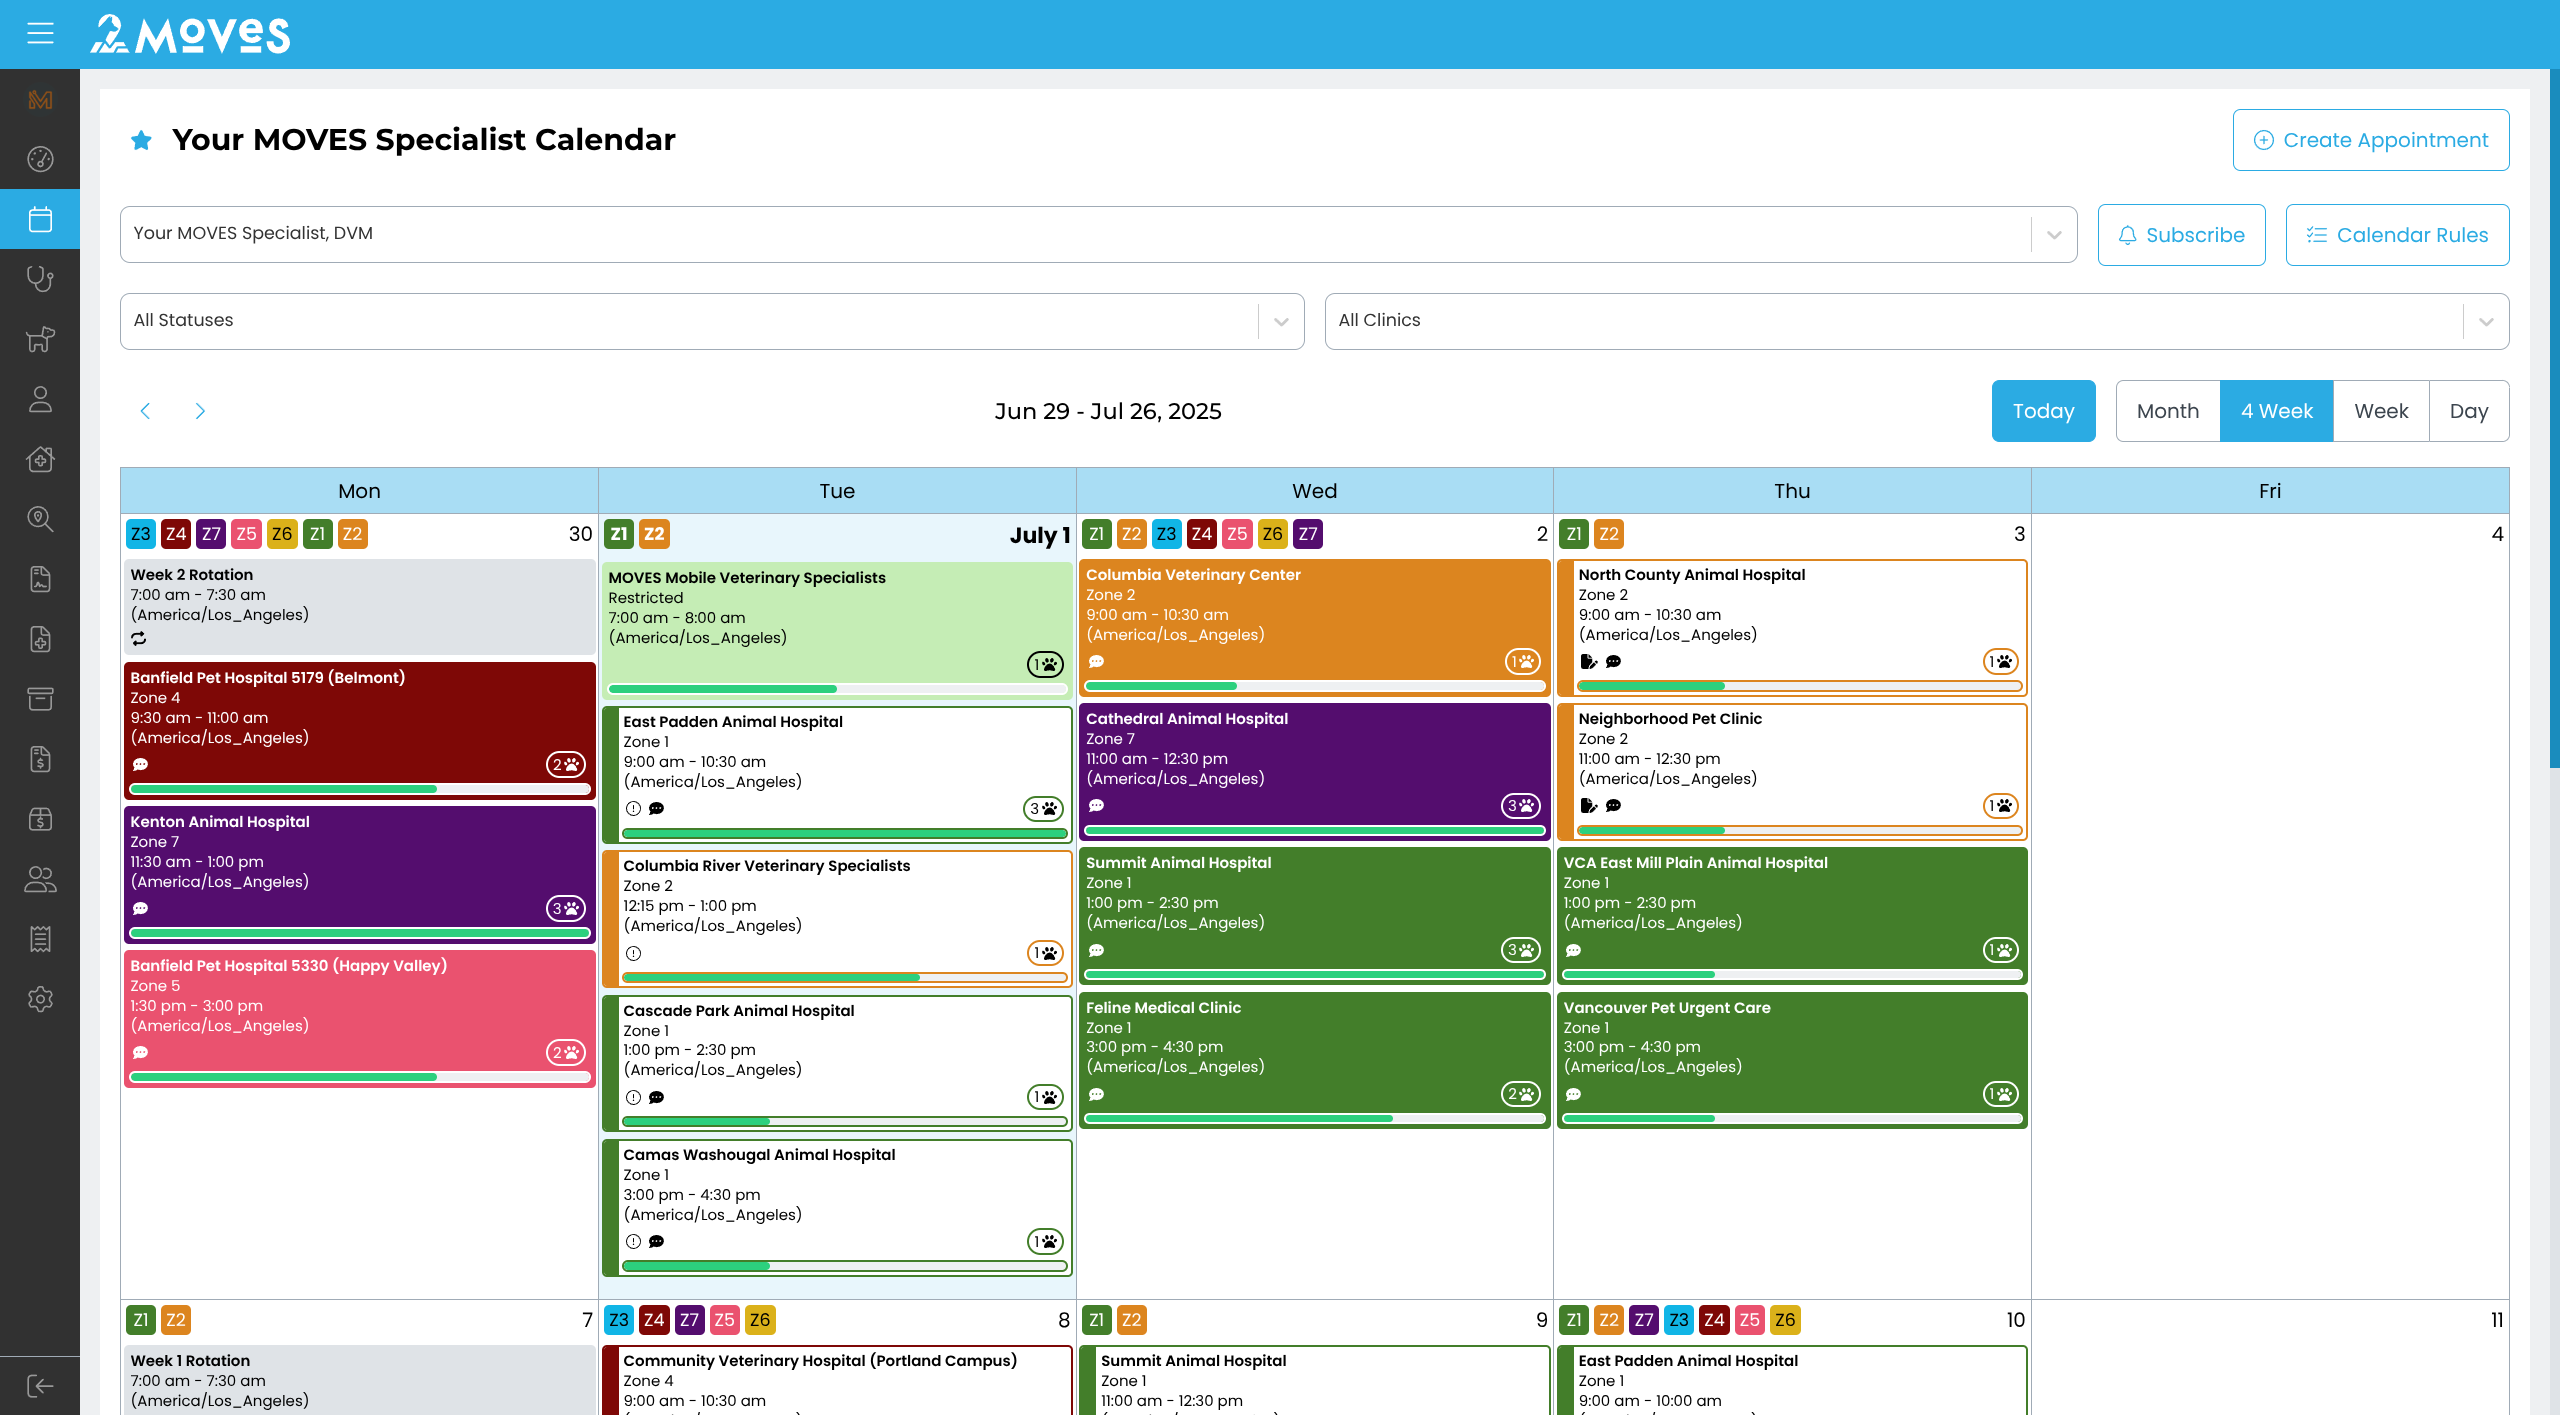This screenshot has width=2560, height=1415.
Task: Open the receipt list sidebar icon
Action: click(40, 939)
